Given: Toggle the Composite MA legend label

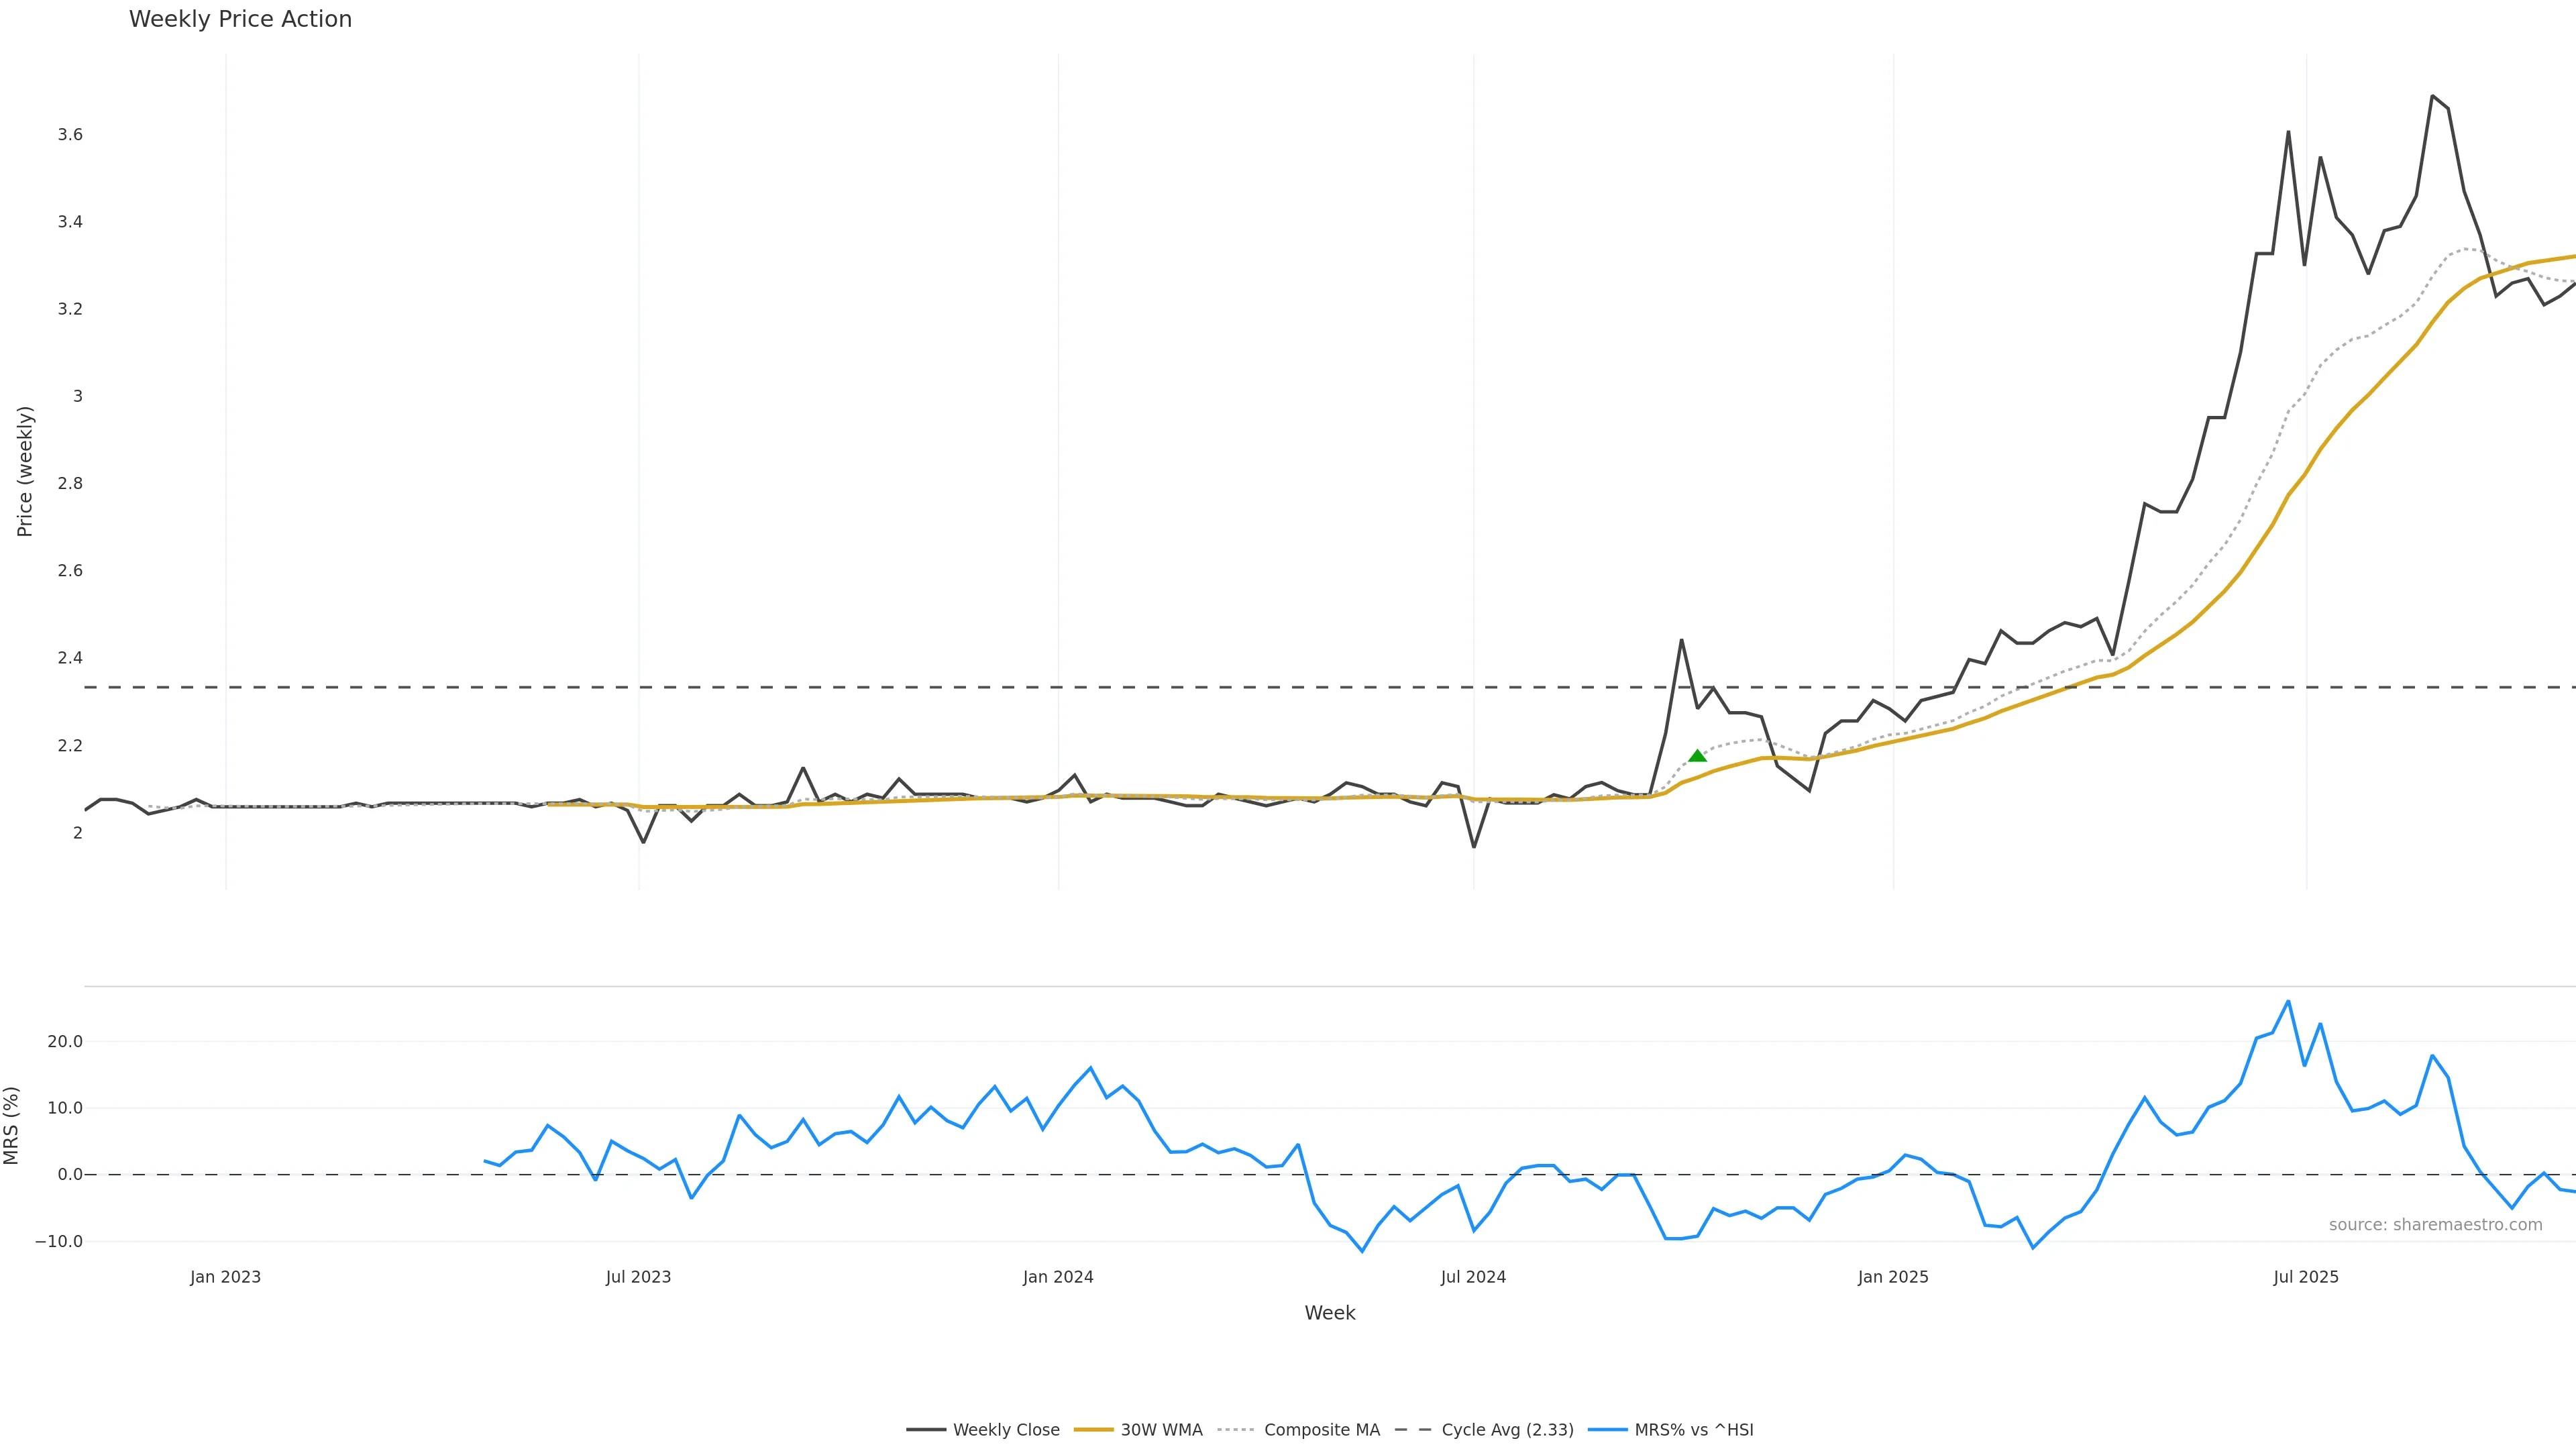Looking at the screenshot, I should tap(1321, 1430).
